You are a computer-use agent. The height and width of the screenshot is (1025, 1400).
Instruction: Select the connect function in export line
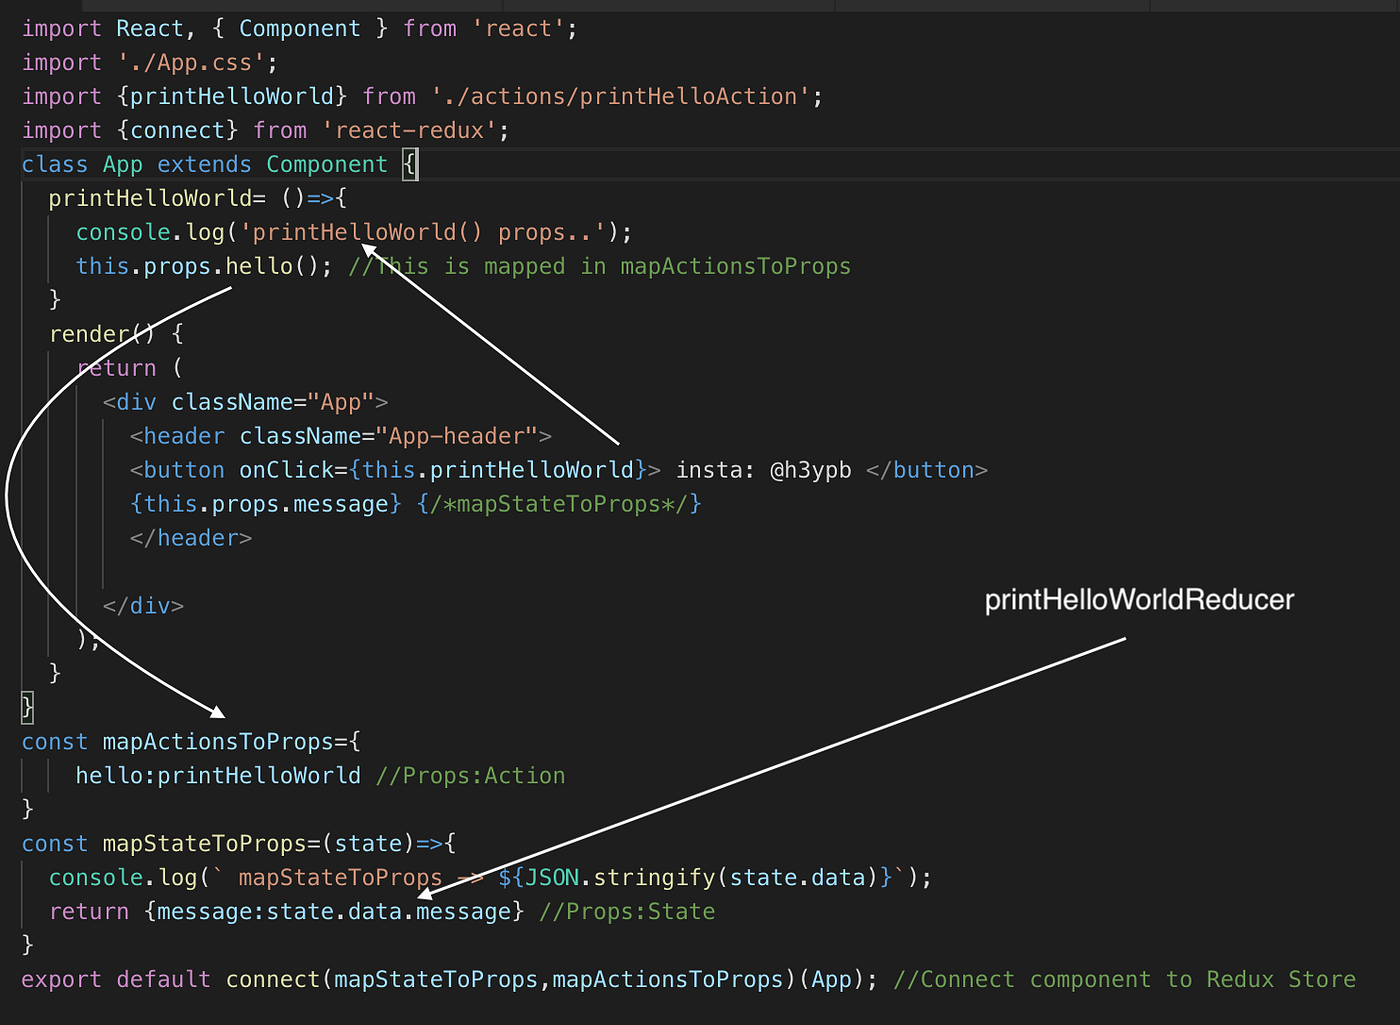272,979
